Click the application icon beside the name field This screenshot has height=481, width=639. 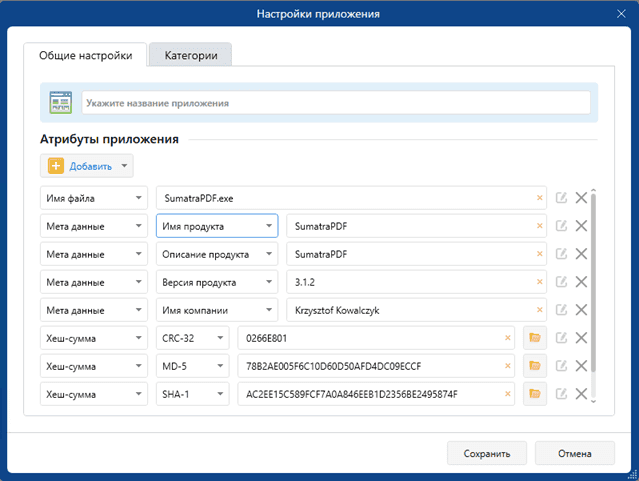point(60,103)
